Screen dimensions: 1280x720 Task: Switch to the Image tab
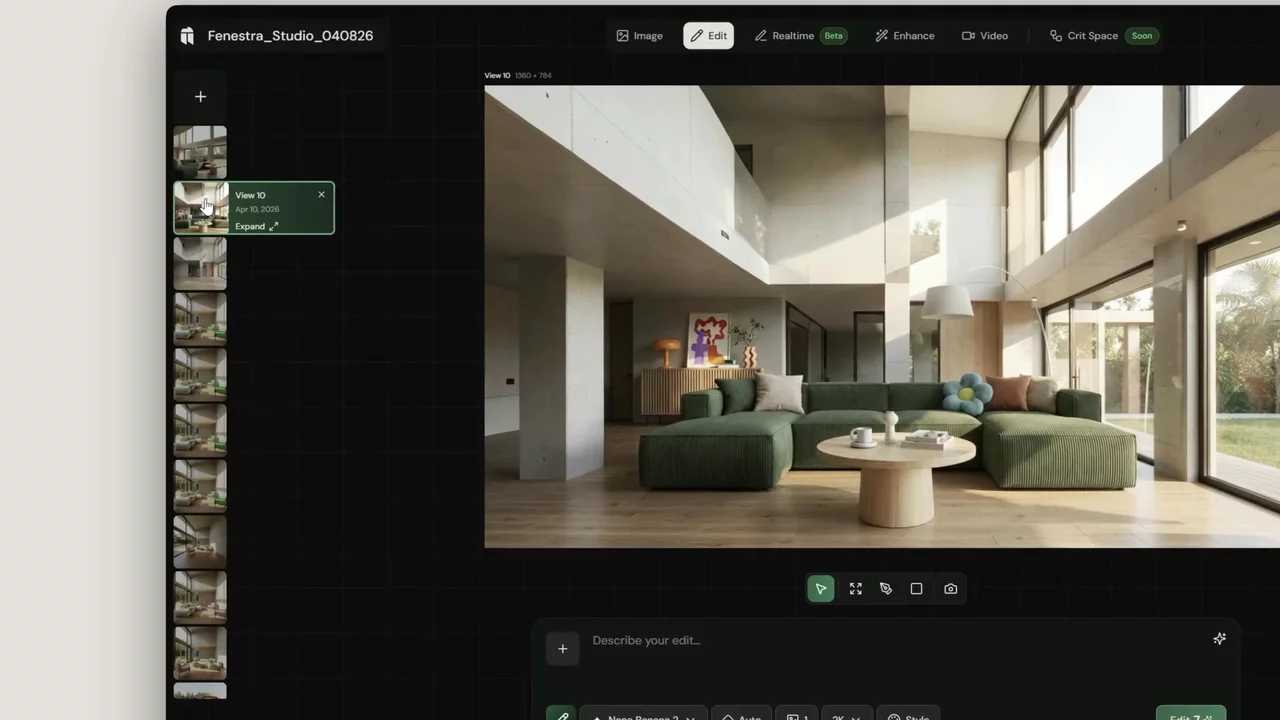tap(639, 36)
